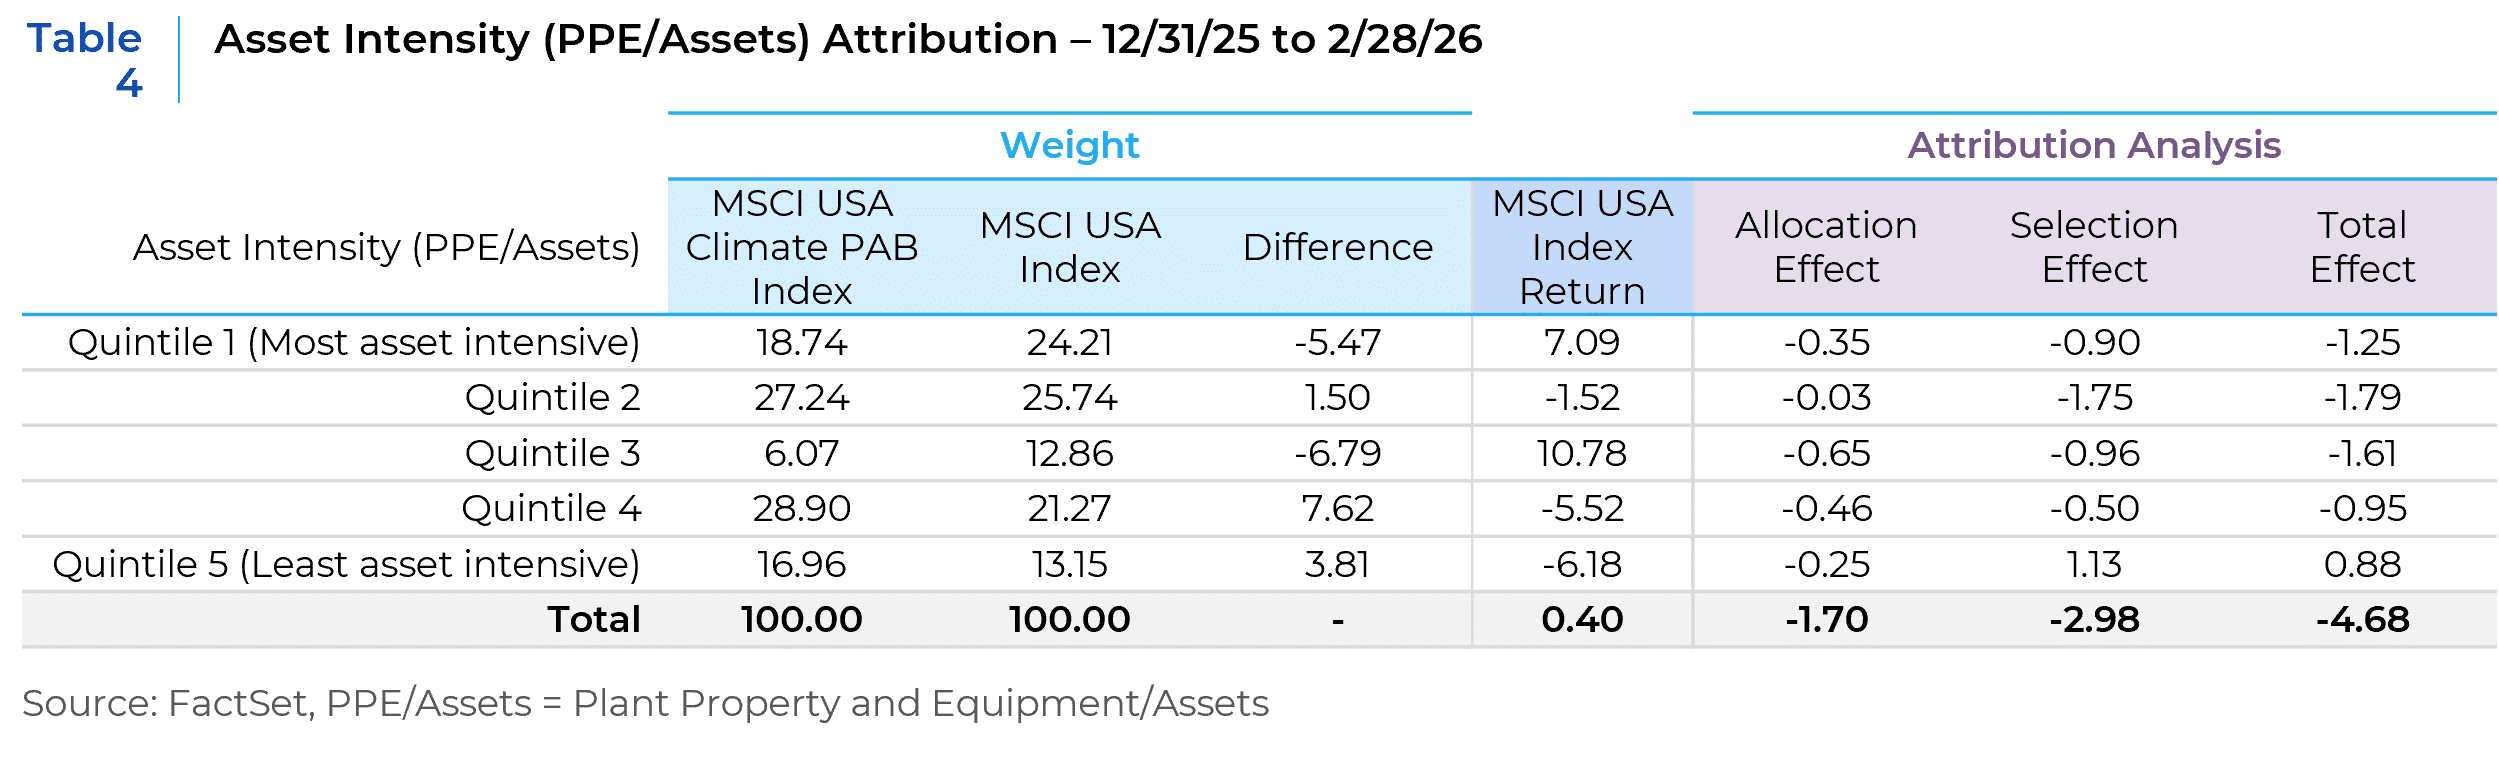This screenshot has height=768, width=2499.
Task: Select the 'Attribution Analysis' group header
Action: pyautogui.click(x=2094, y=146)
